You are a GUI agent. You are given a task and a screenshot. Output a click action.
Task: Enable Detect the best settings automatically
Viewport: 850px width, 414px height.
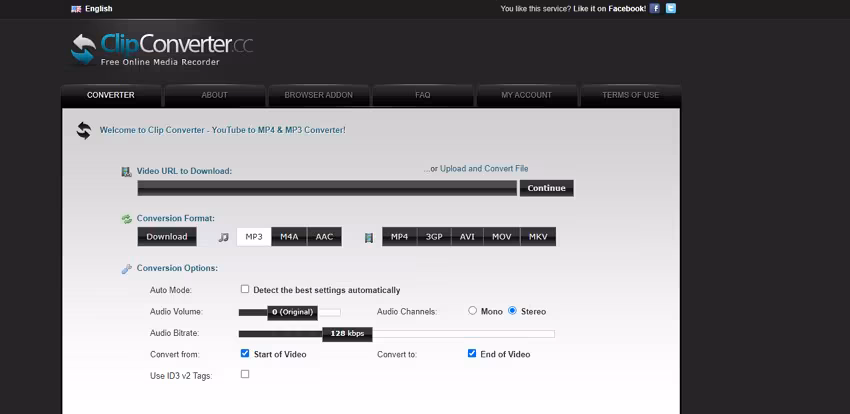click(x=245, y=289)
